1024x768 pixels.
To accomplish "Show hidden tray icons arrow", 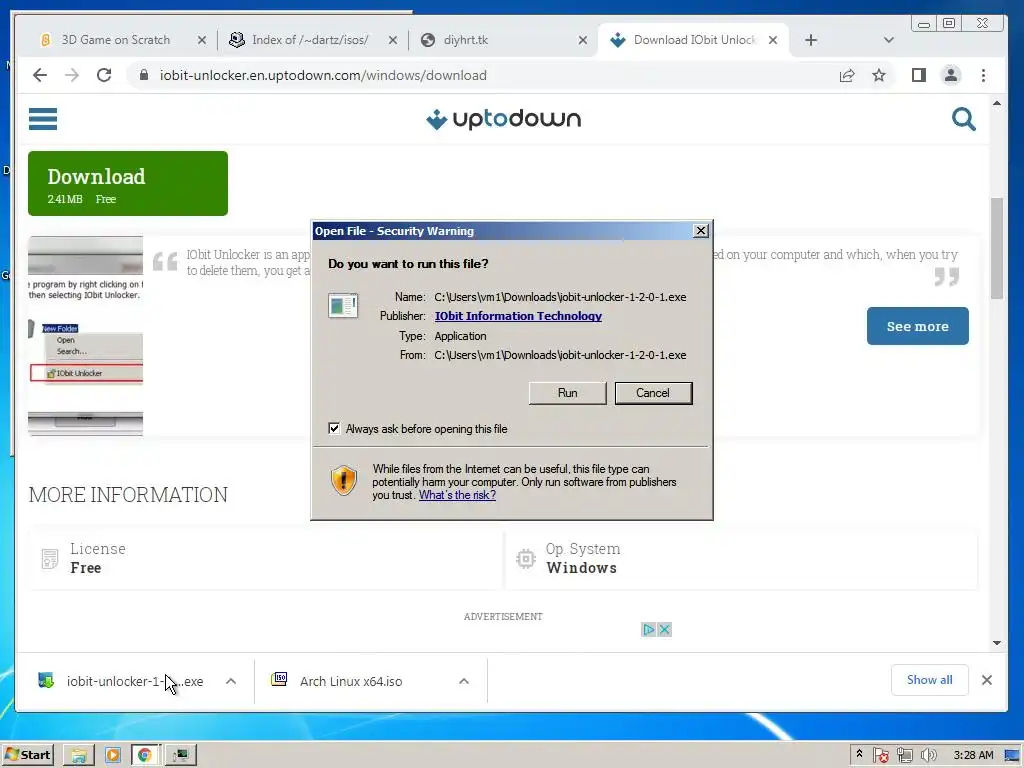I will (x=859, y=754).
